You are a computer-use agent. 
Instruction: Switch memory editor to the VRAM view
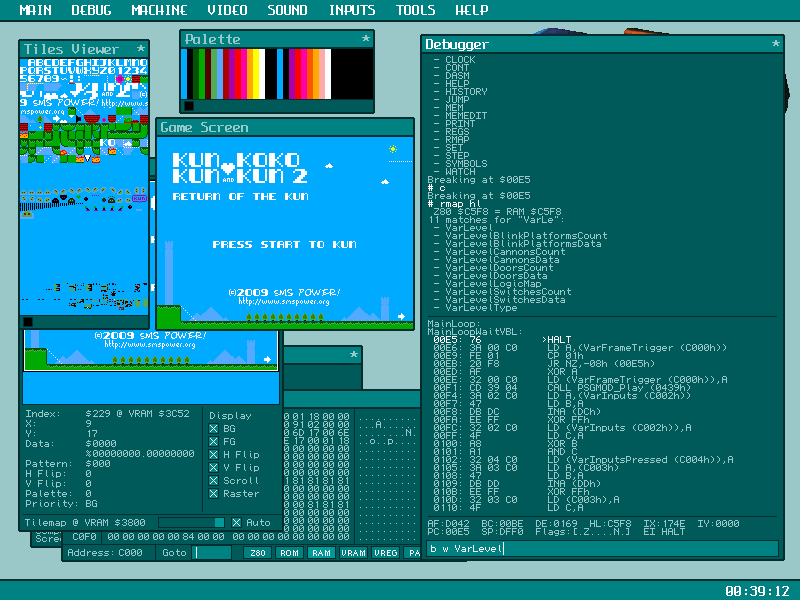coord(353,553)
